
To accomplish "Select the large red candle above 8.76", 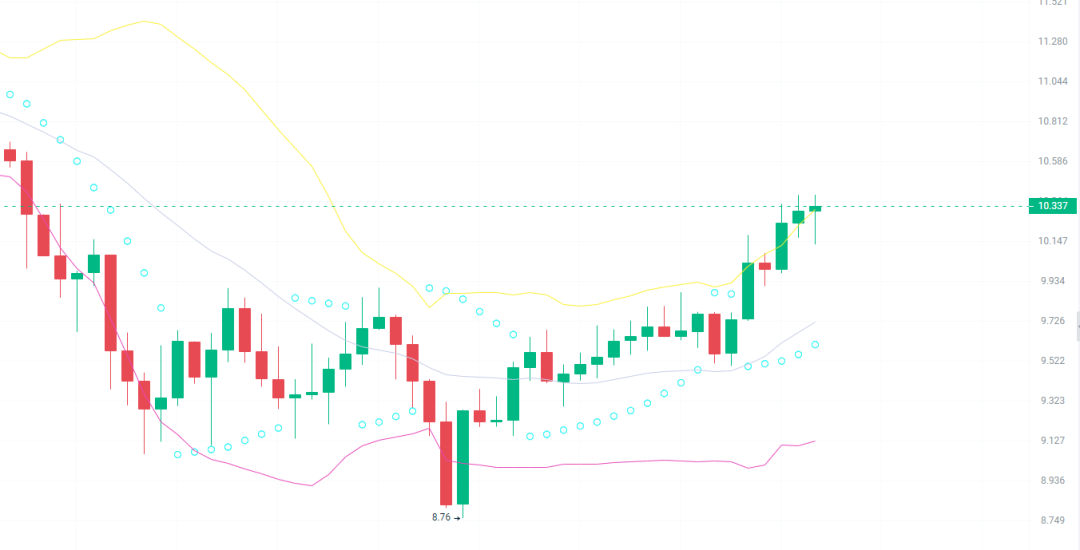I will (446, 462).
